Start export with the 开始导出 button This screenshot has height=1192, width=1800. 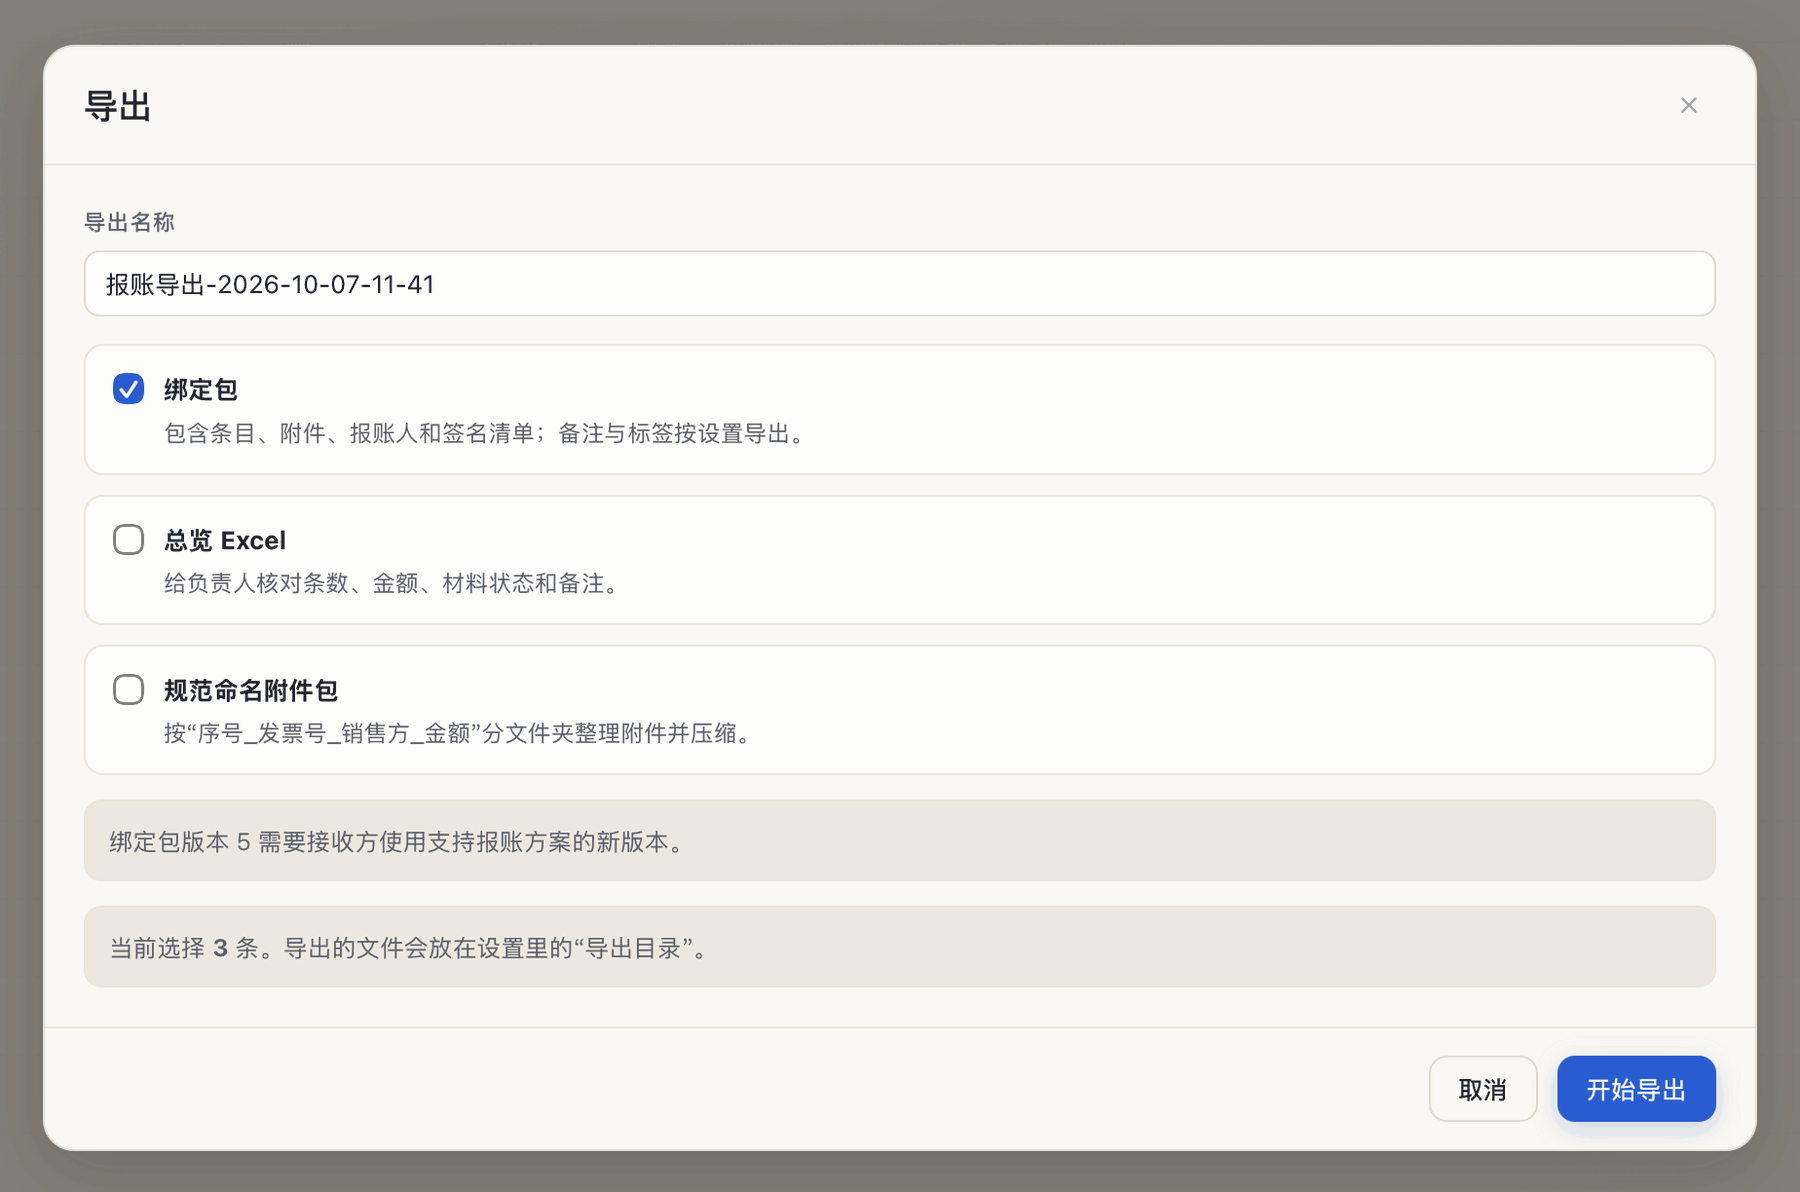pos(1636,1089)
